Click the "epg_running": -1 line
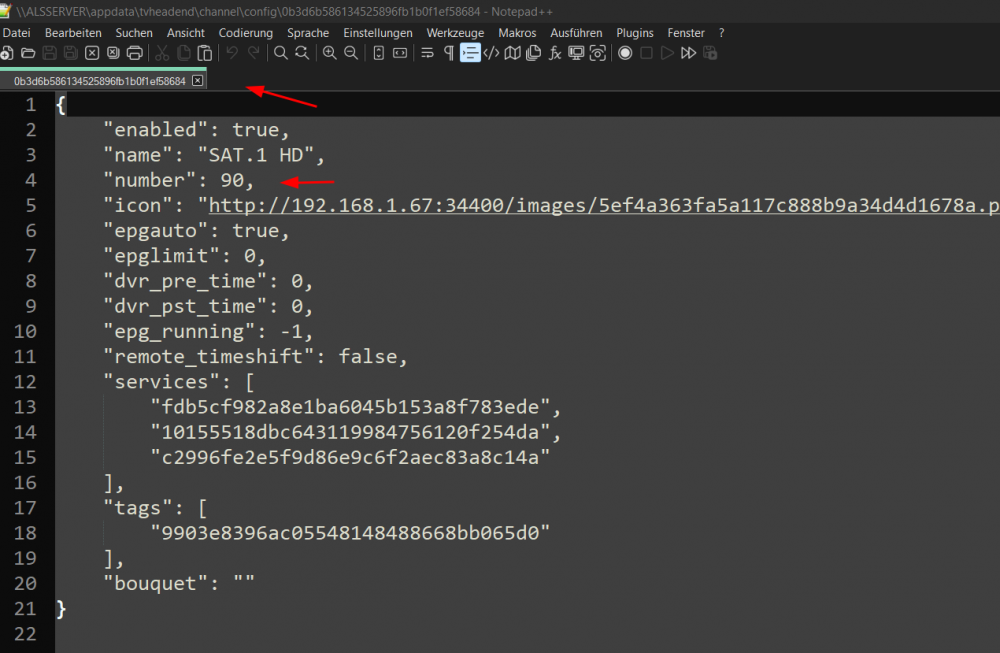 tap(208, 332)
